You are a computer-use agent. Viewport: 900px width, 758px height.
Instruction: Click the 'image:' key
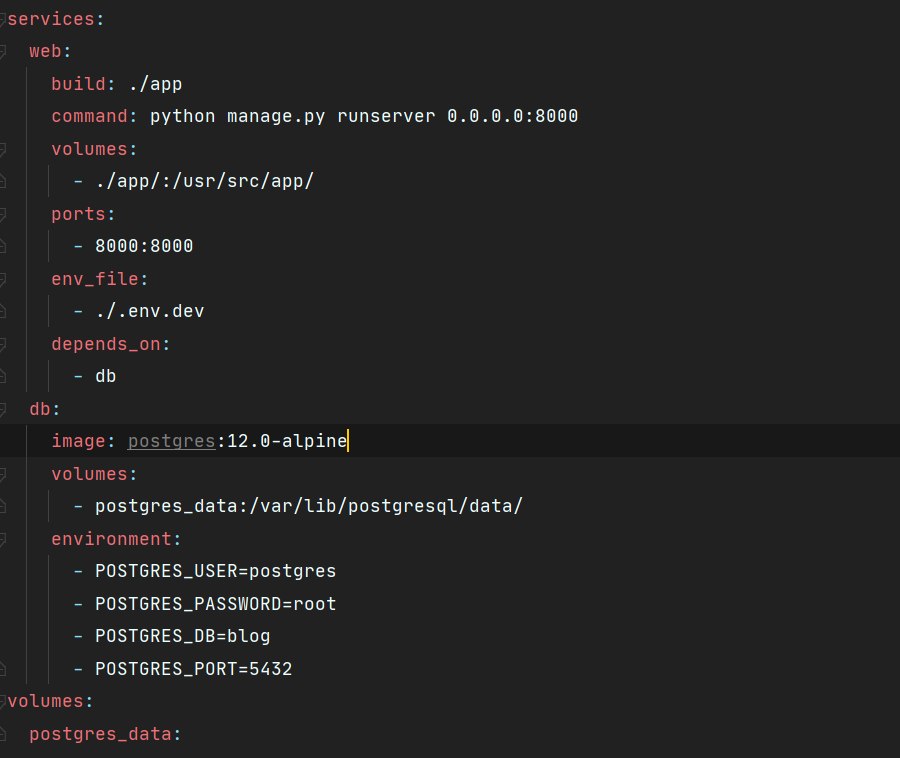pos(83,441)
